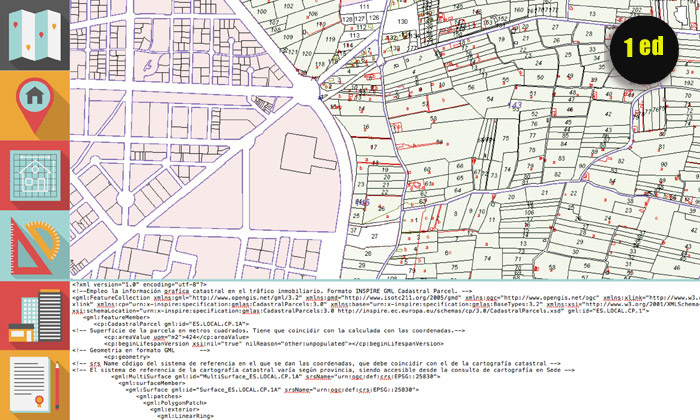This screenshot has height=420, width=700.
Task: Click the blue 143 polygon label
Action: 515,106
